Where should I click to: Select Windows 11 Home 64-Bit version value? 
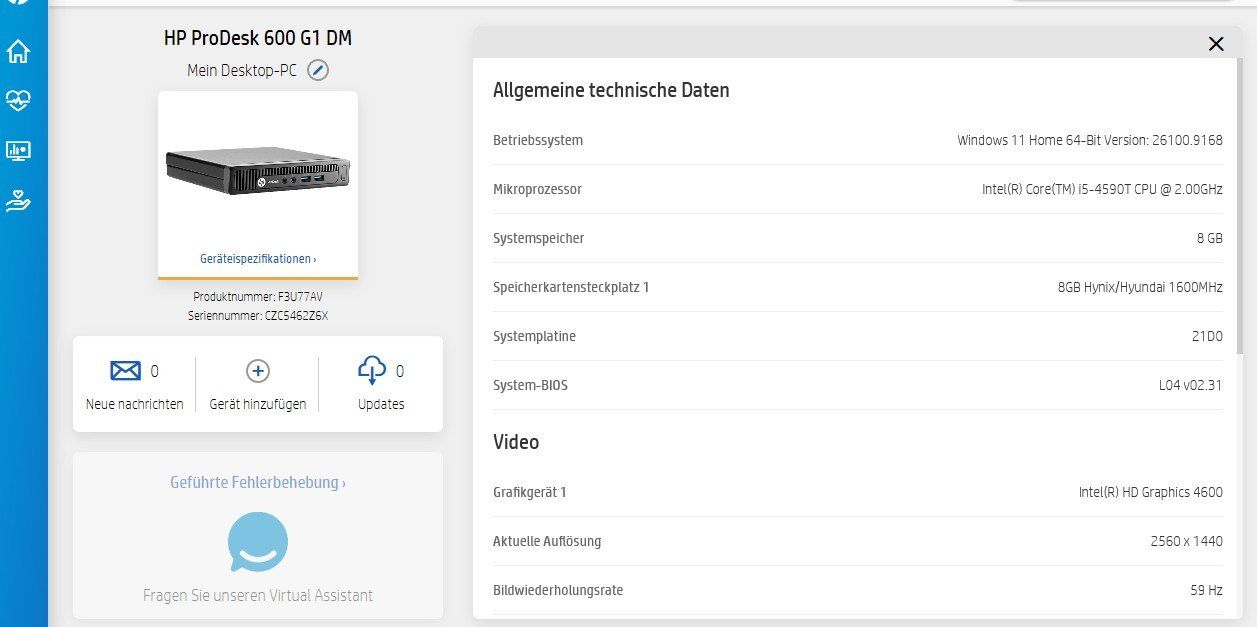coord(1090,140)
